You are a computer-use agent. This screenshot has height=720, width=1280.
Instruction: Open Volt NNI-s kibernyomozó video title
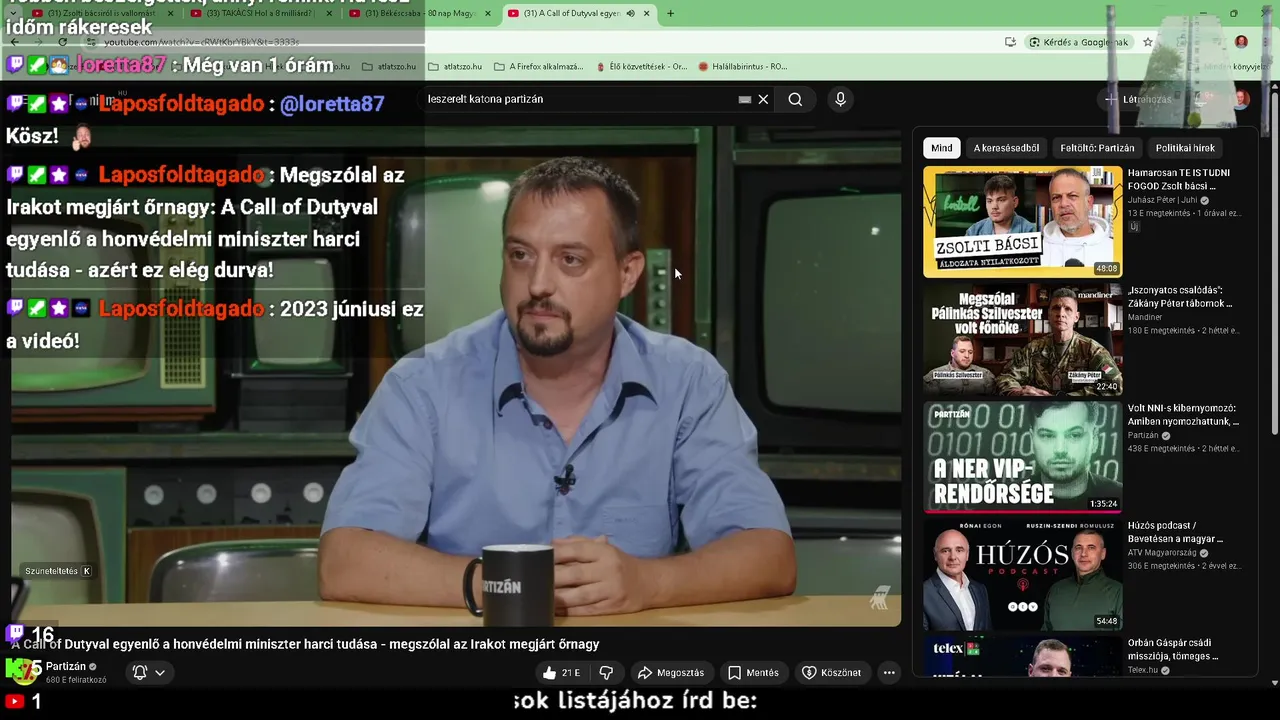pyautogui.click(x=1183, y=415)
